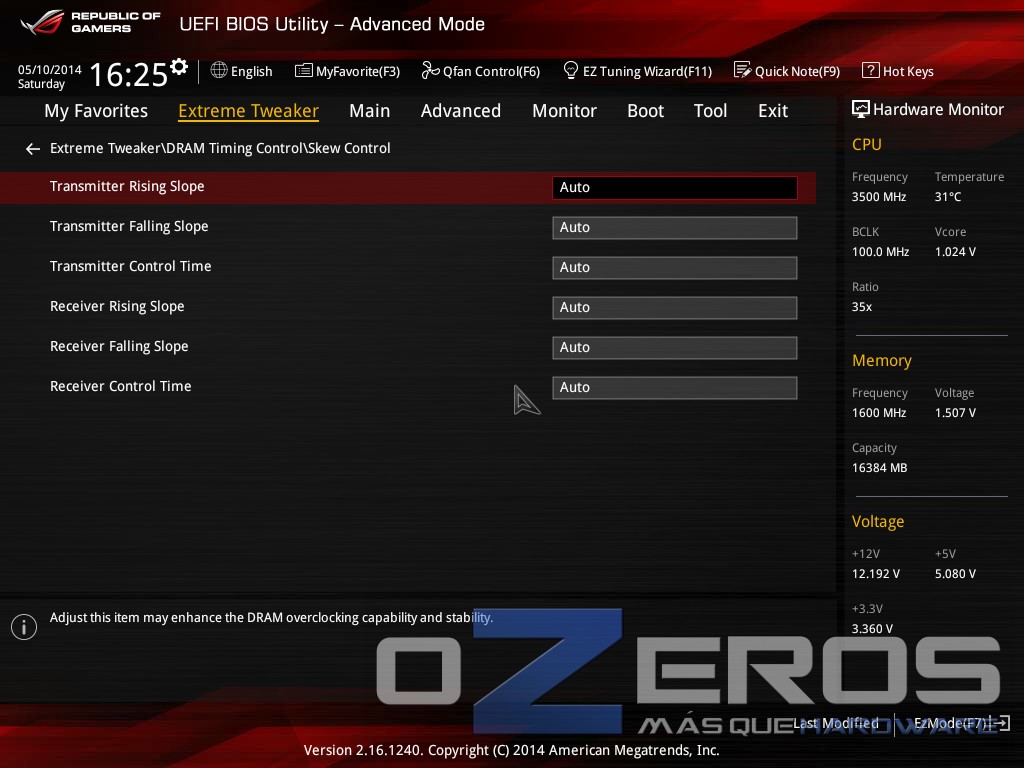Click the Hot Keys question mark icon
The image size is (1024, 768).
click(871, 70)
